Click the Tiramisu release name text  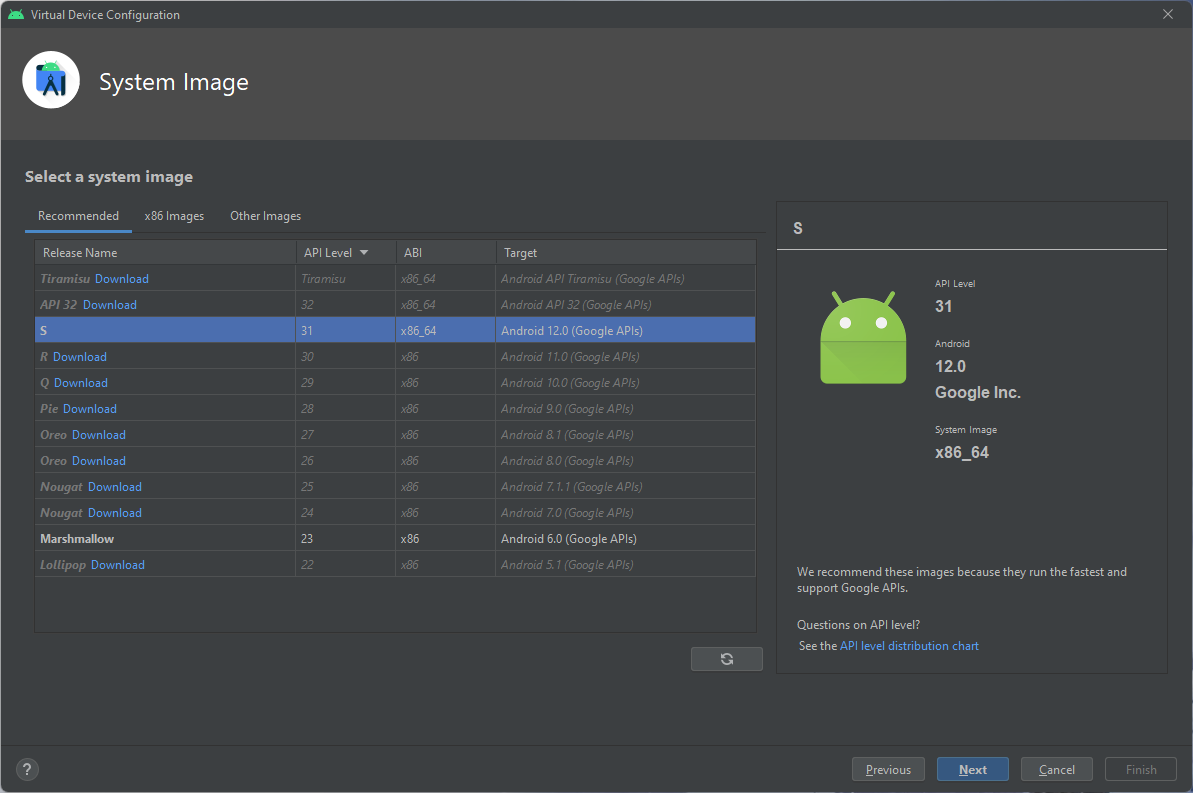(x=65, y=279)
